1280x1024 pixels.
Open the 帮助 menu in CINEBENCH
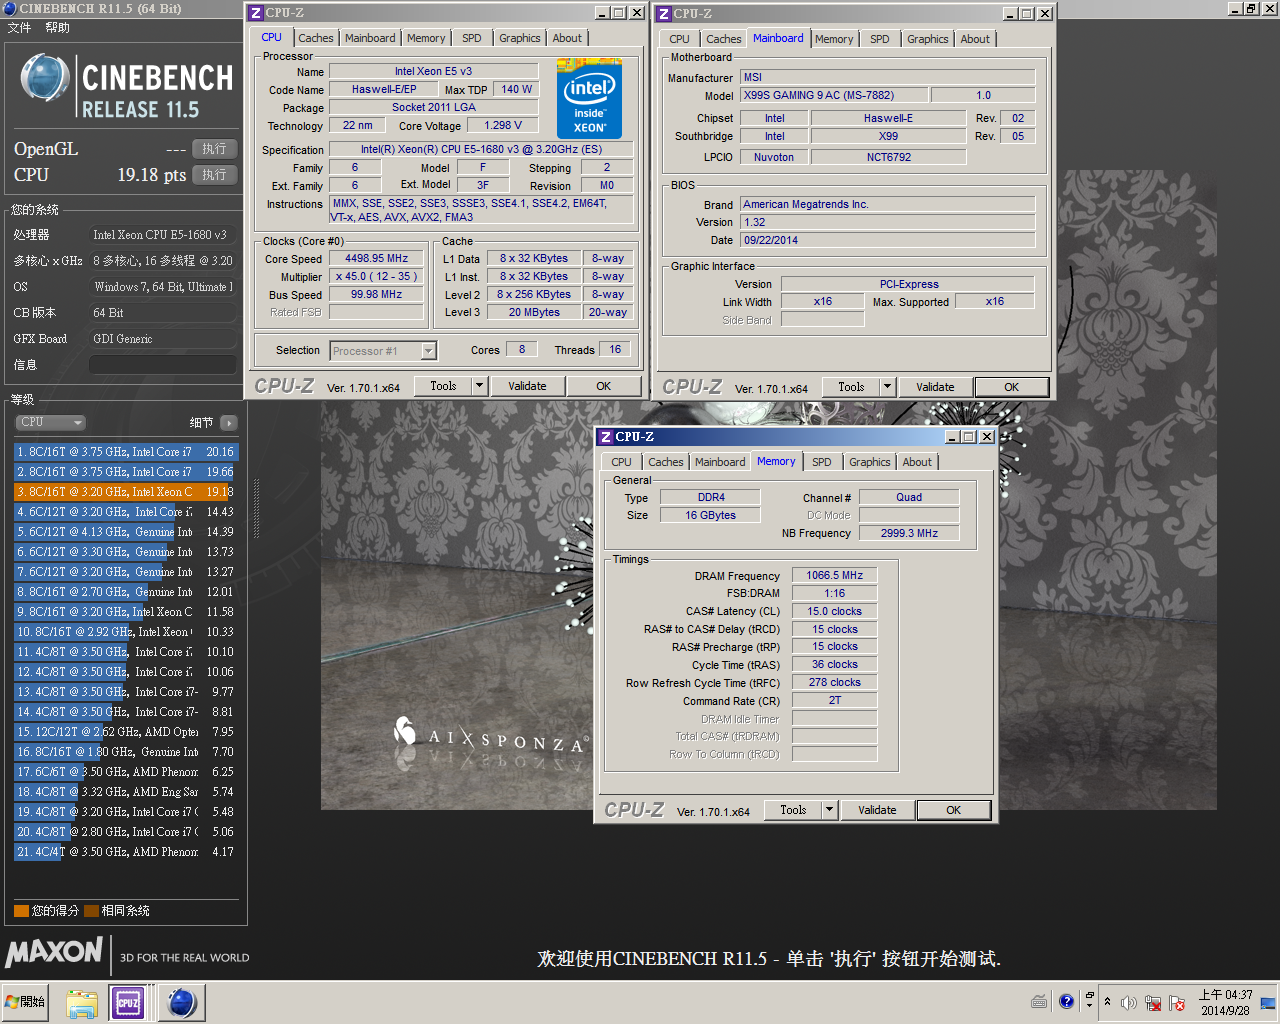tap(58, 28)
